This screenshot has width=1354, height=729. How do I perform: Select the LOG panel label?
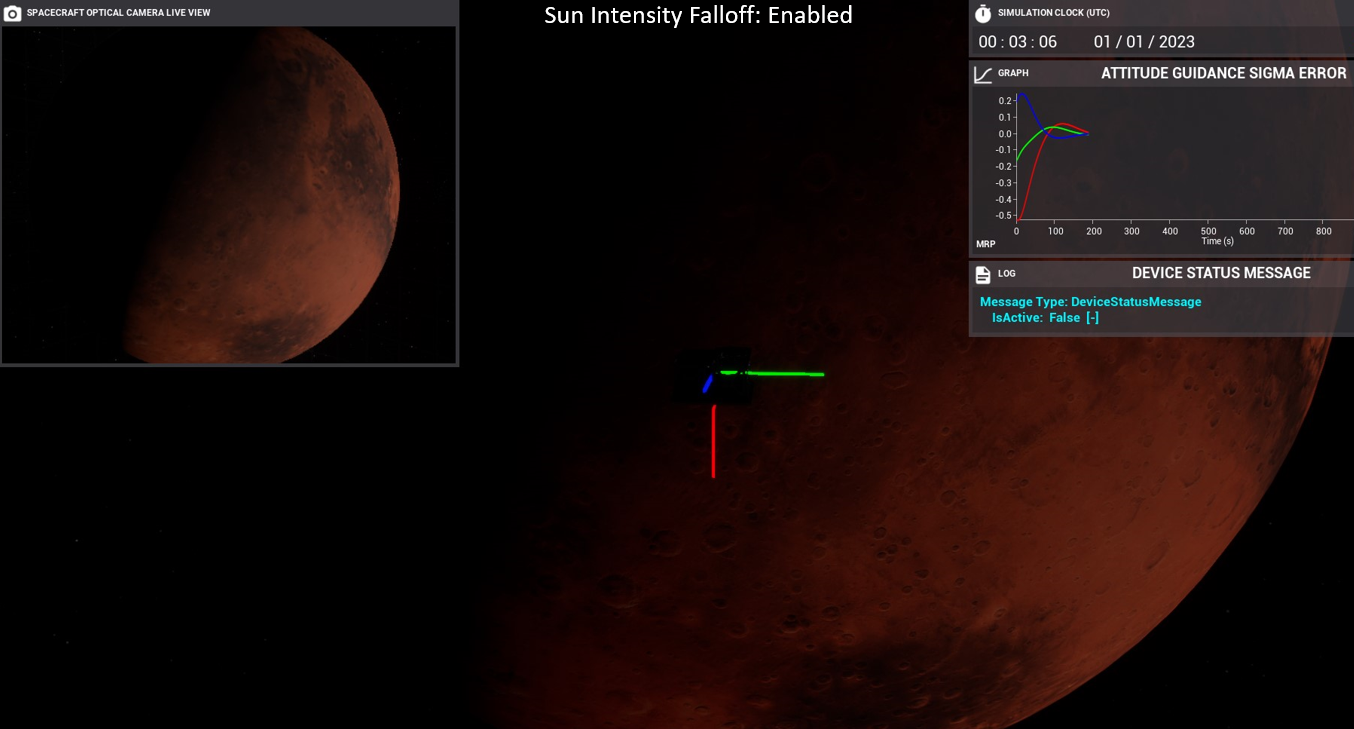tap(1006, 274)
